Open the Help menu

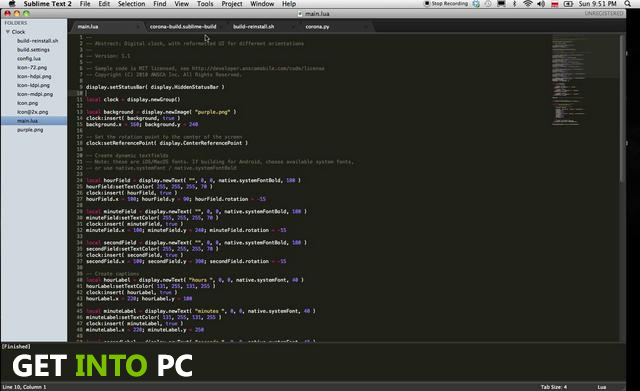click(289, 4)
